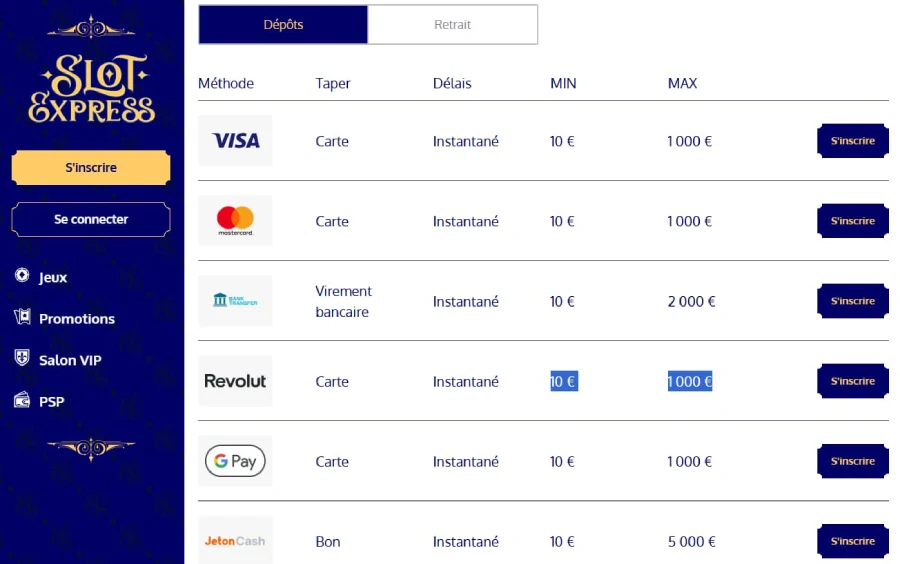900x564 pixels.
Task: Switch to the Retrait tab
Action: point(452,25)
